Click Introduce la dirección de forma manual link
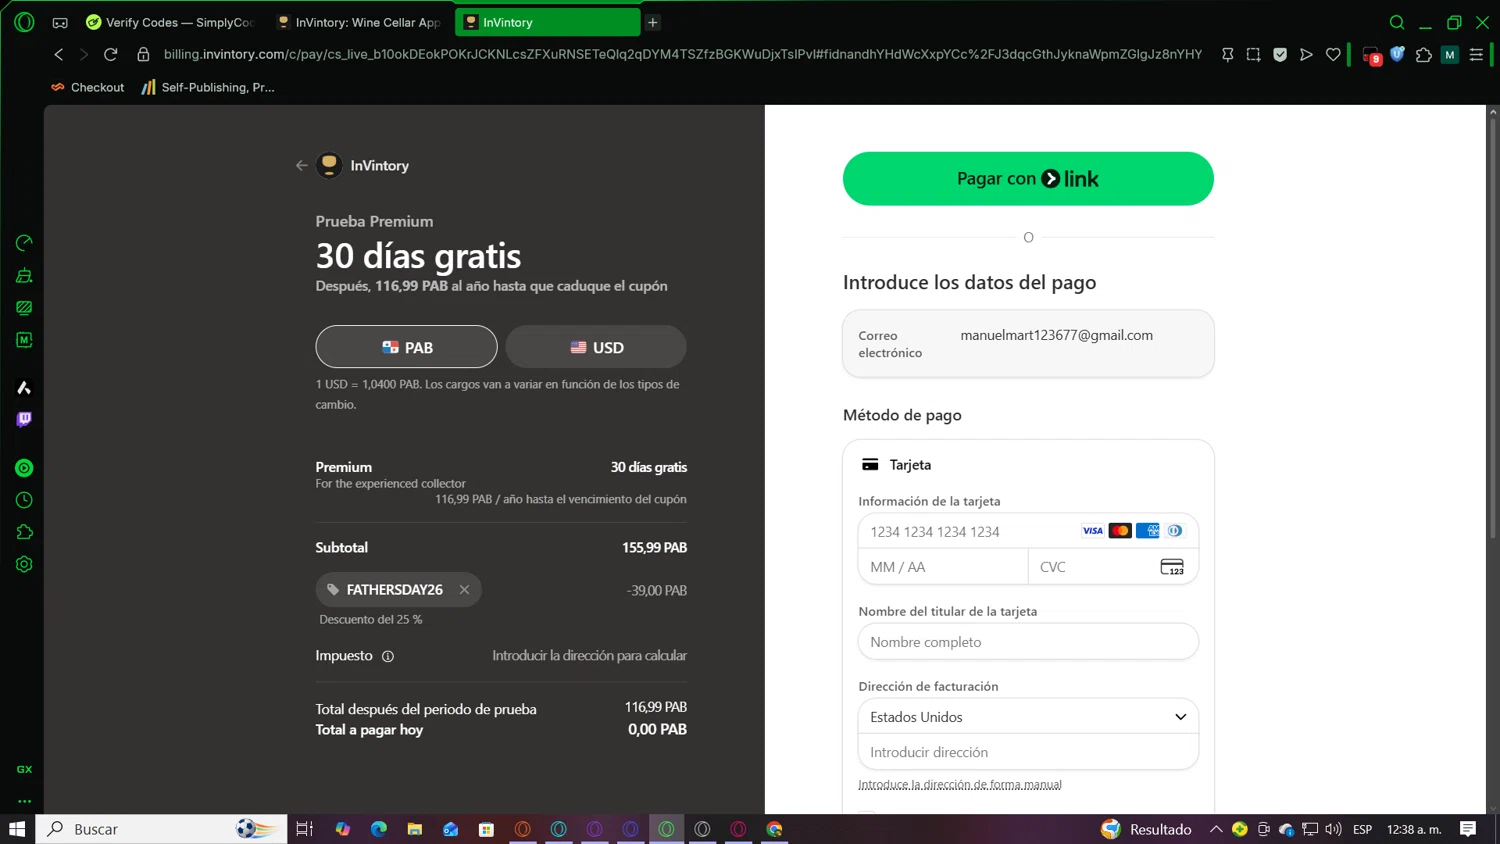Image resolution: width=1500 pixels, height=844 pixels. (960, 785)
